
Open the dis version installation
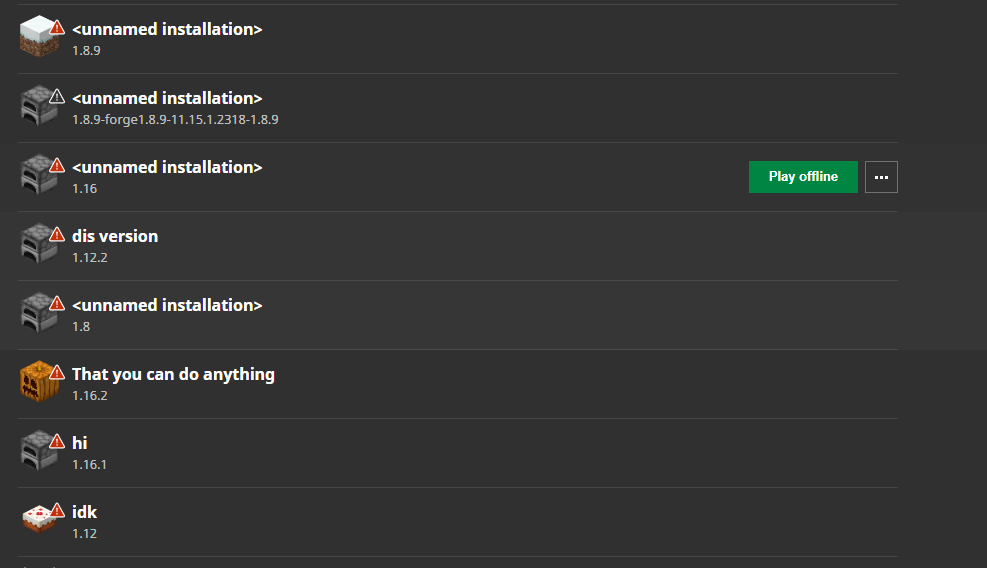pyautogui.click(x=115, y=237)
